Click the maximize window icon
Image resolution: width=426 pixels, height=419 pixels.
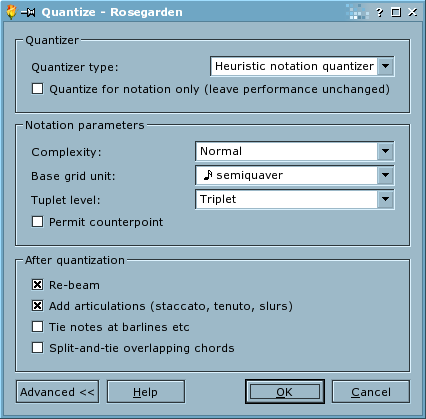tap(396, 12)
